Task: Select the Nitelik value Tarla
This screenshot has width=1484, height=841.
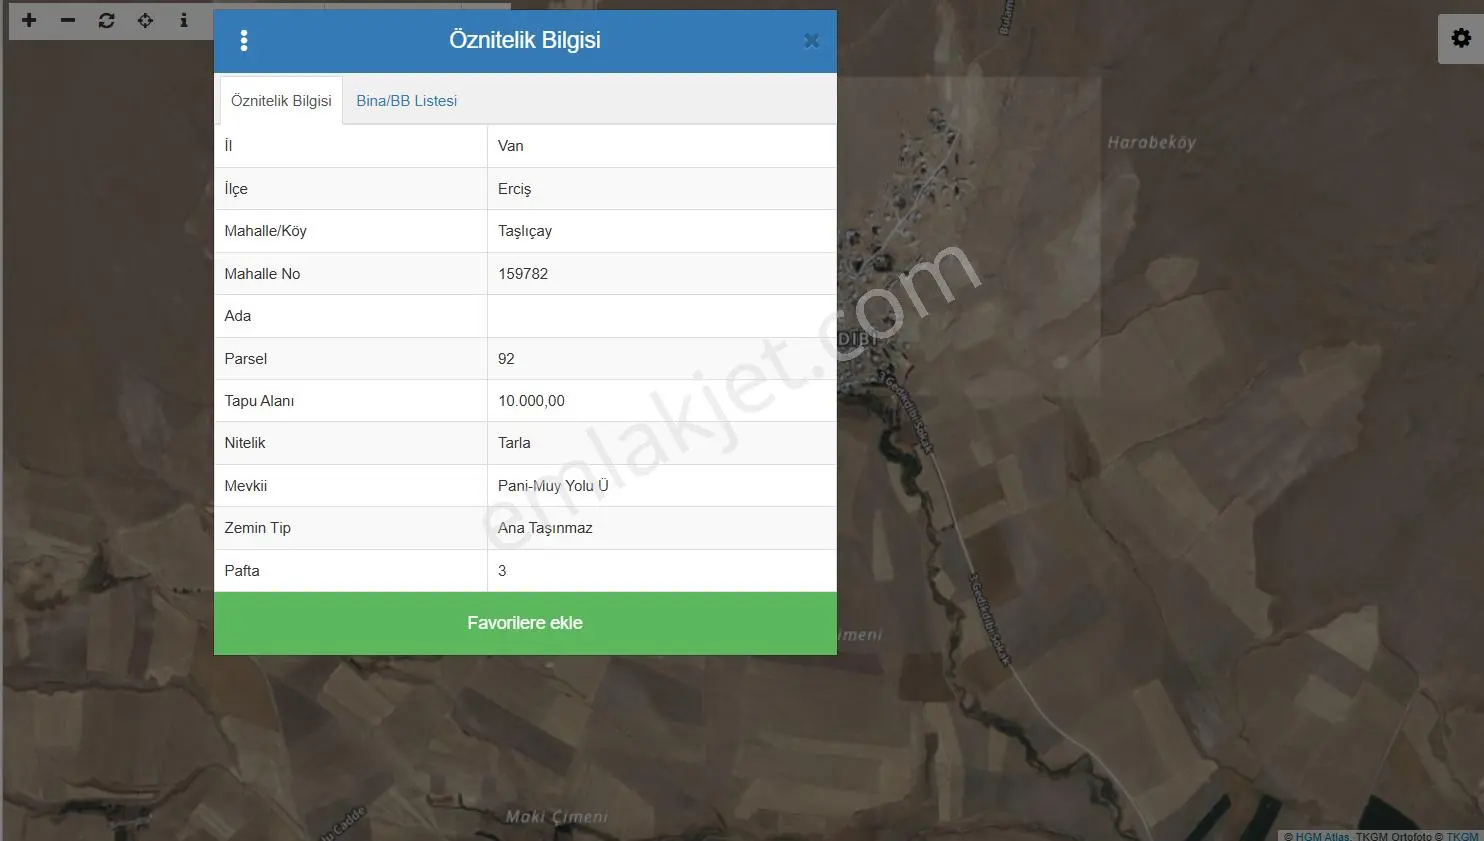Action: [514, 443]
